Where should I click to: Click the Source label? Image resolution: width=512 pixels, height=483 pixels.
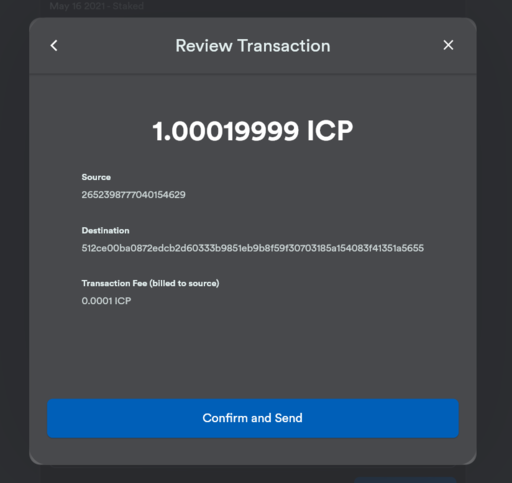click(96, 177)
